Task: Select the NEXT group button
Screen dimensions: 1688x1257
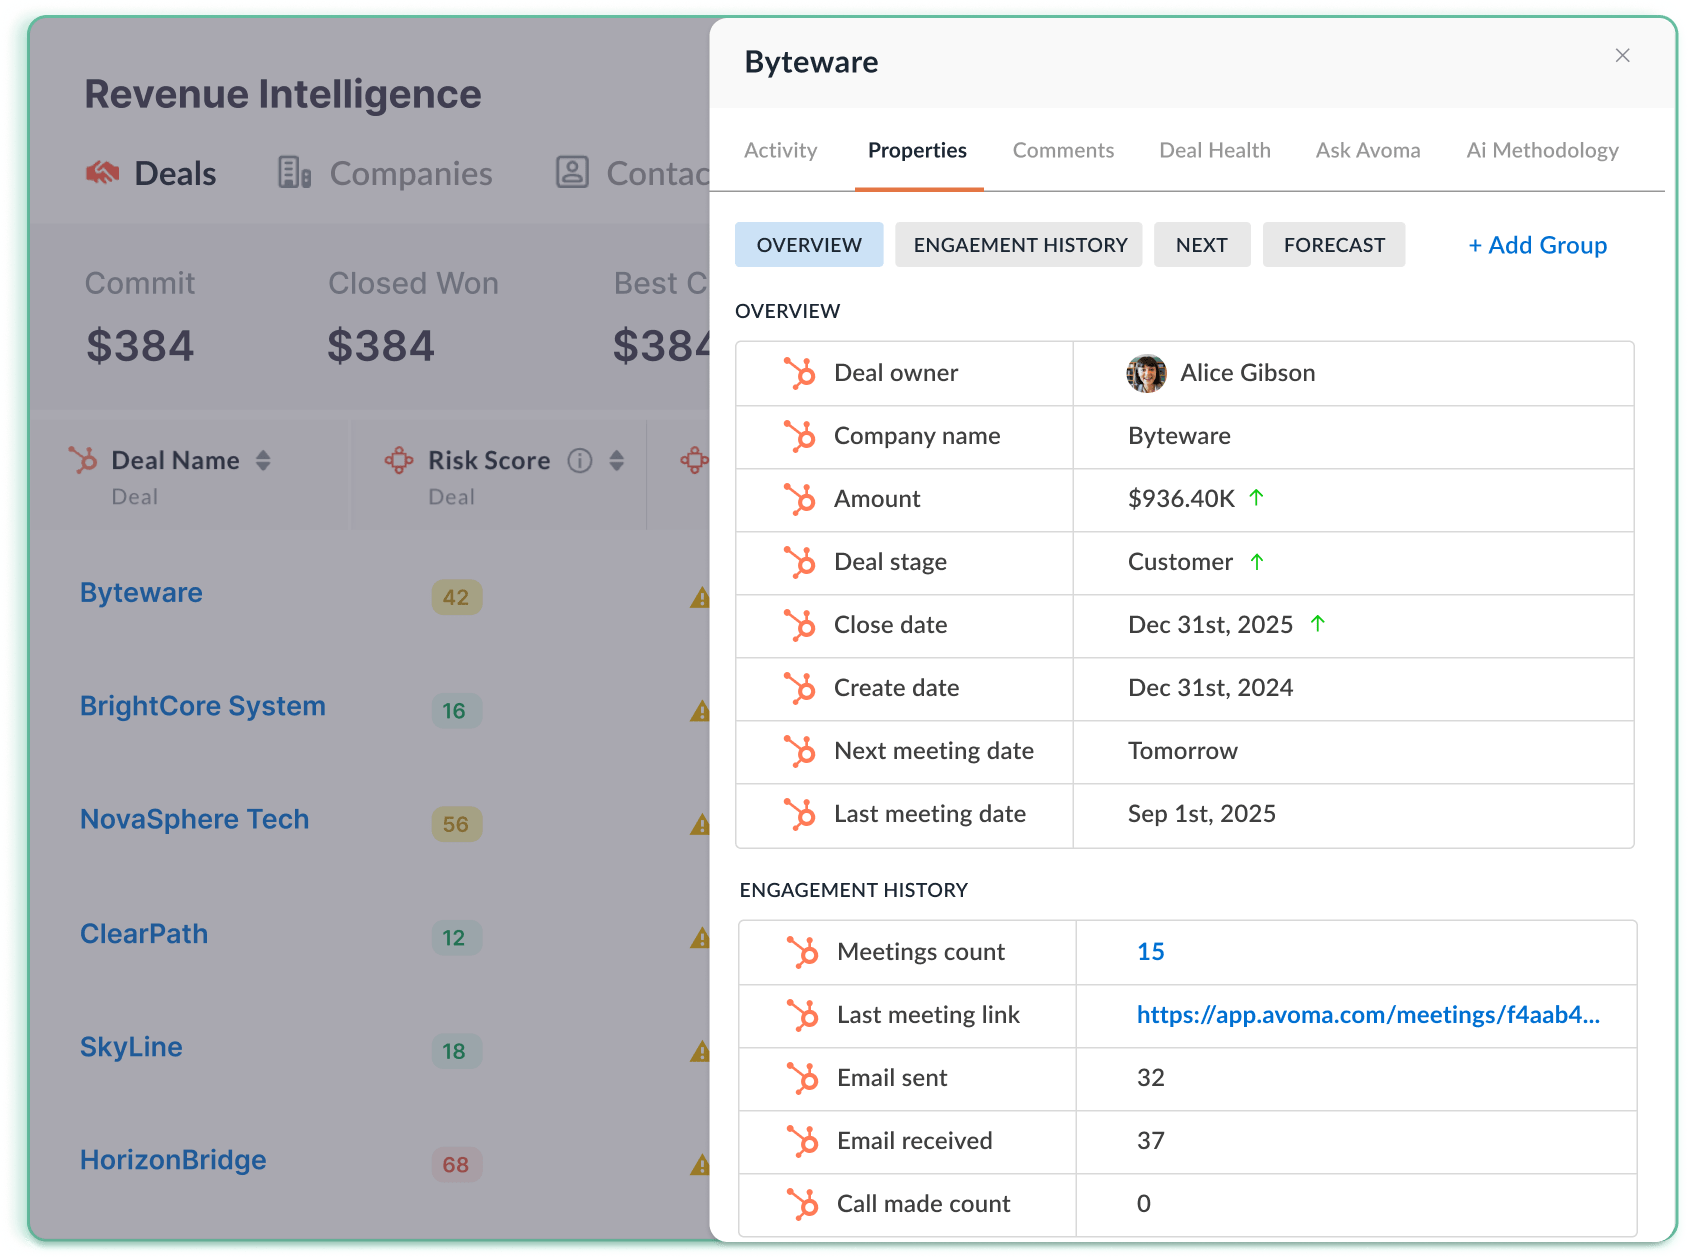Action: pos(1202,245)
